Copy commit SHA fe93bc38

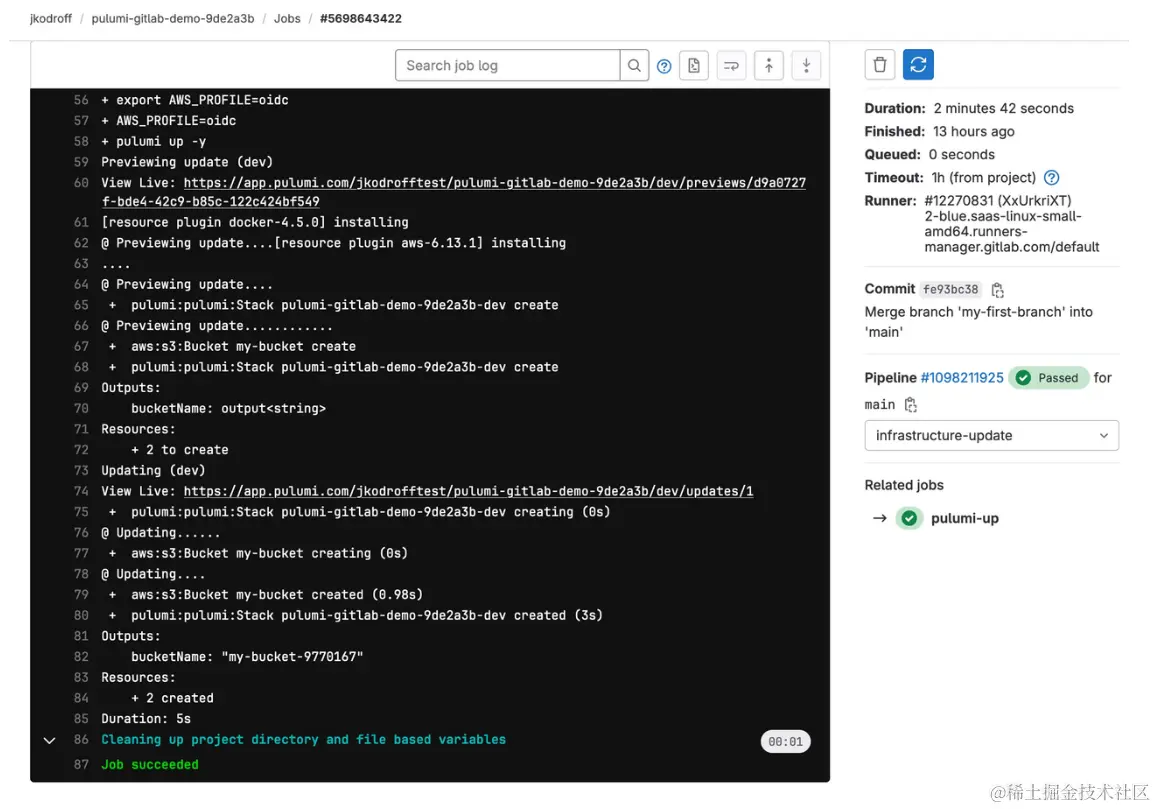(997, 290)
